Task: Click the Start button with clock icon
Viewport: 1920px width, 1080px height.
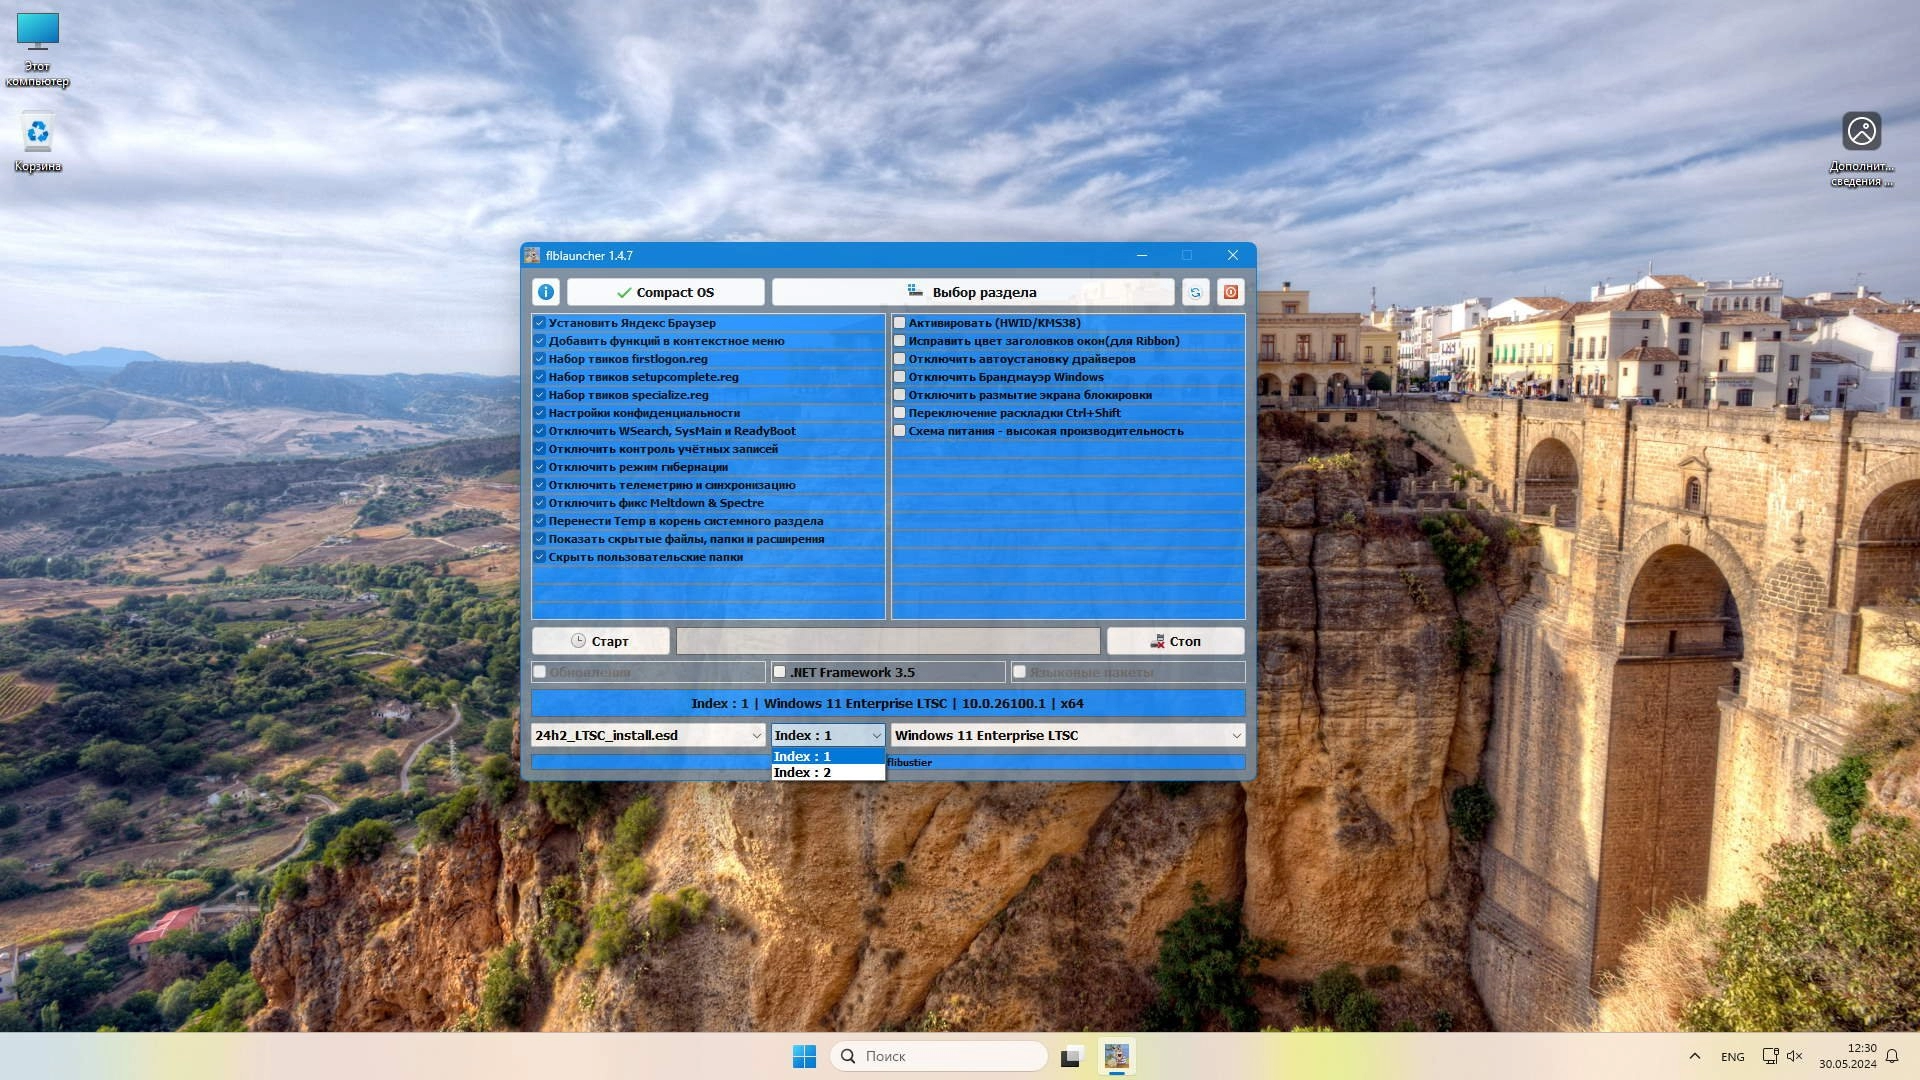Action: coord(600,640)
